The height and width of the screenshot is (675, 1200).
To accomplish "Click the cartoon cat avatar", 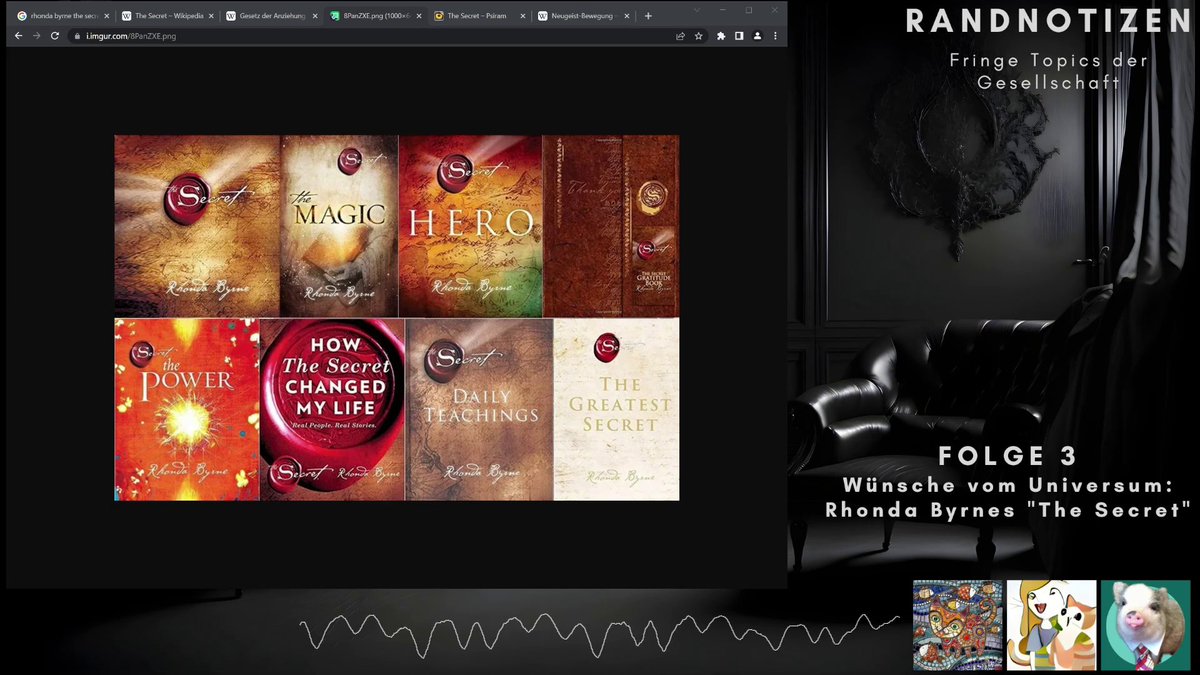I will tap(1051, 625).
